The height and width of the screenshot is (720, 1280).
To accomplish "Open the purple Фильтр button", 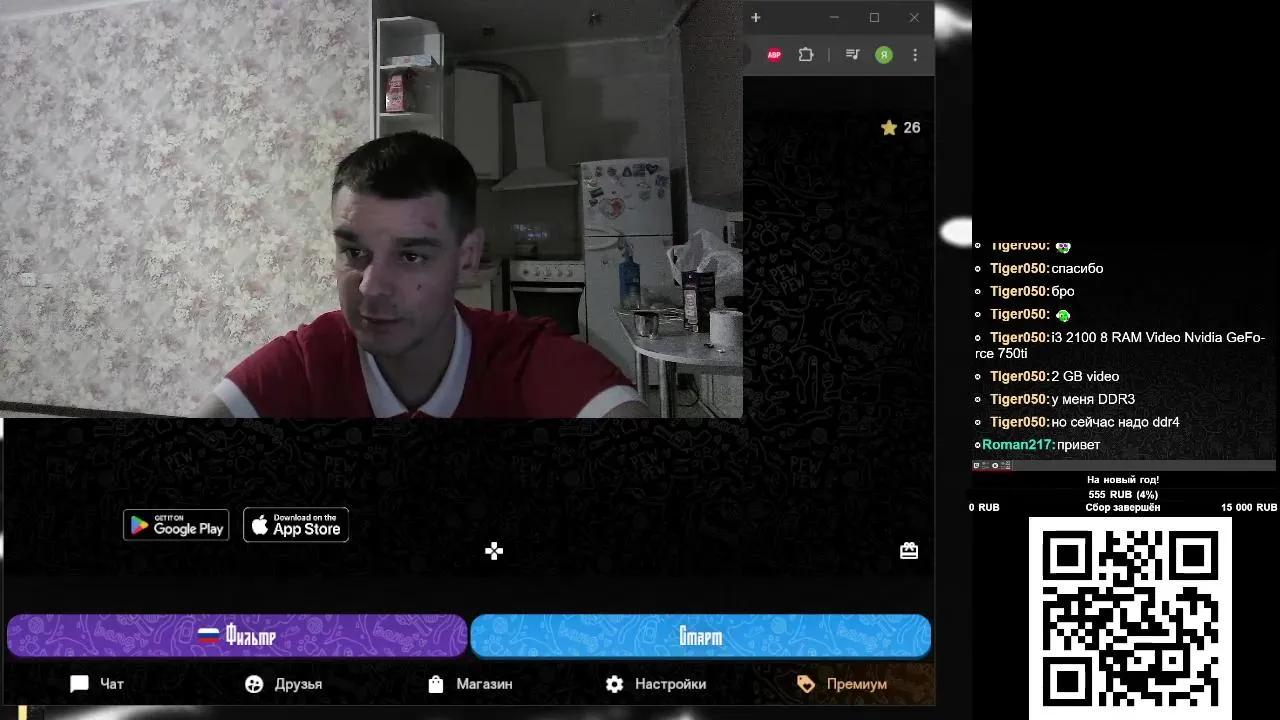I will click(x=237, y=636).
